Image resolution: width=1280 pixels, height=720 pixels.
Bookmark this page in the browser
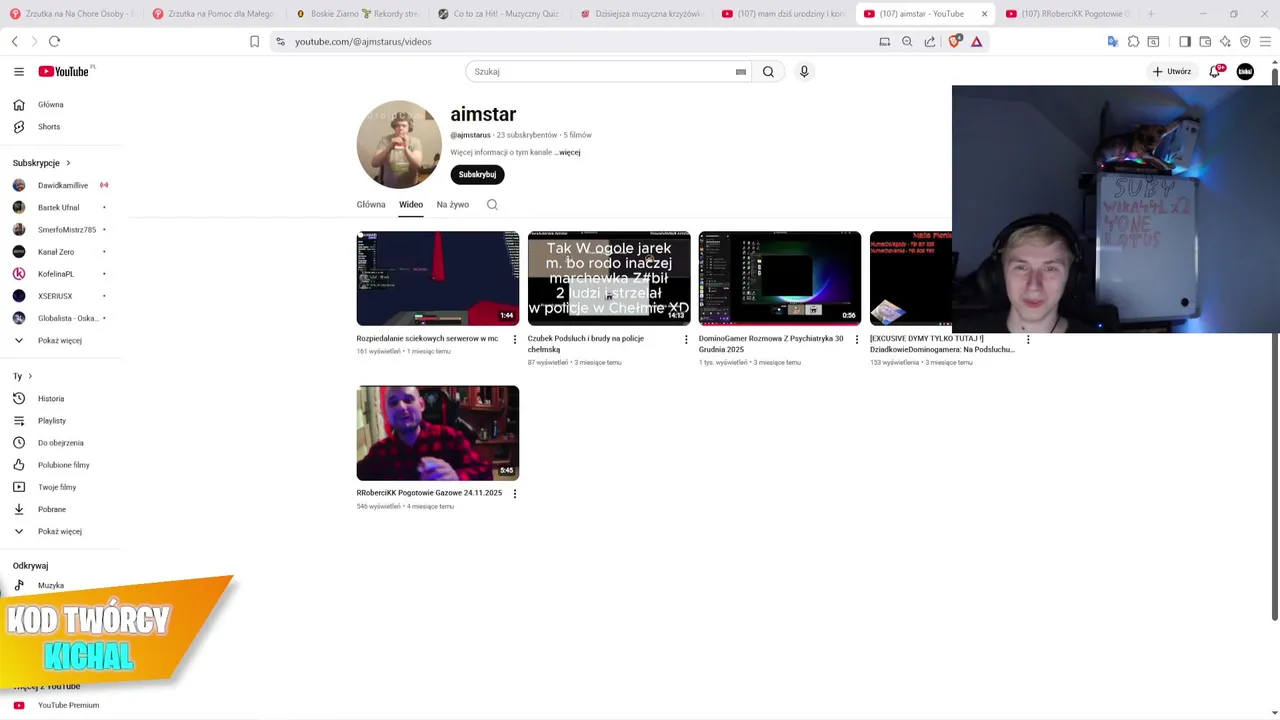[x=254, y=41]
